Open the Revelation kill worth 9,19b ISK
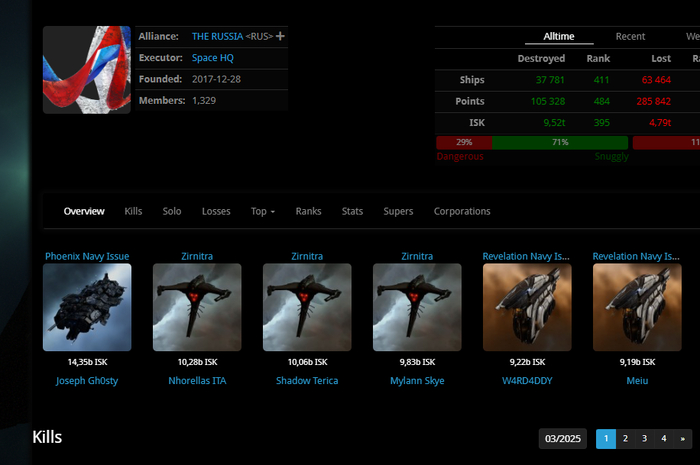 click(x=637, y=307)
